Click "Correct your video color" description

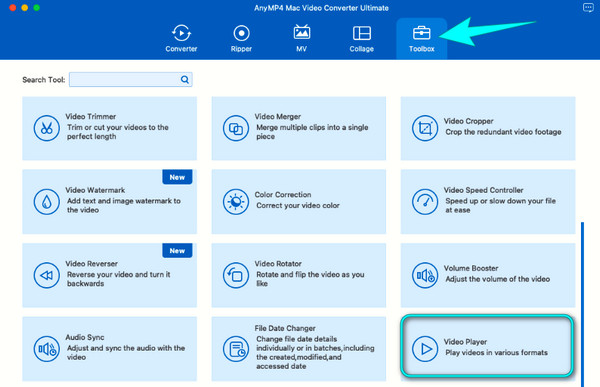[x=298, y=206]
